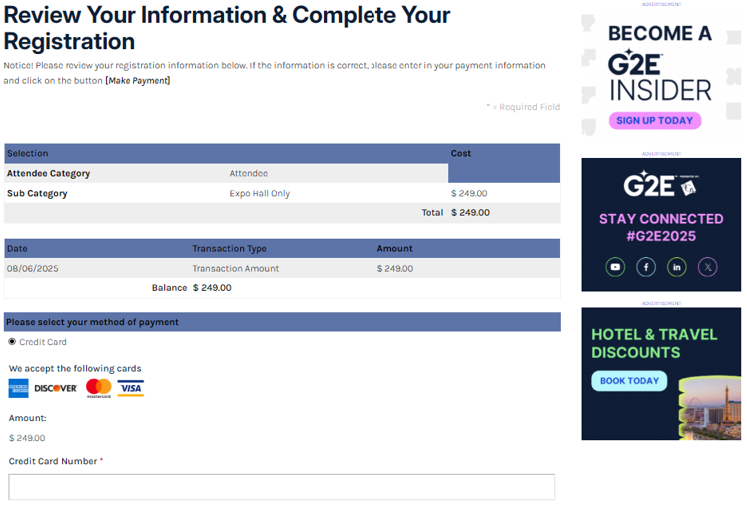The image size is (747, 507).
Task: Click the '* = Required Field' note
Action: pyautogui.click(x=523, y=107)
